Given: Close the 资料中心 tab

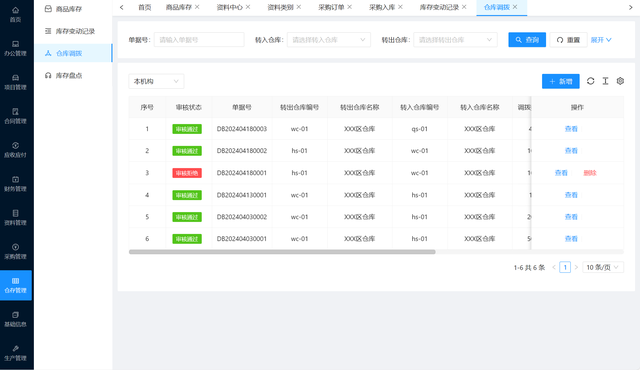Looking at the screenshot, I should [248, 7].
